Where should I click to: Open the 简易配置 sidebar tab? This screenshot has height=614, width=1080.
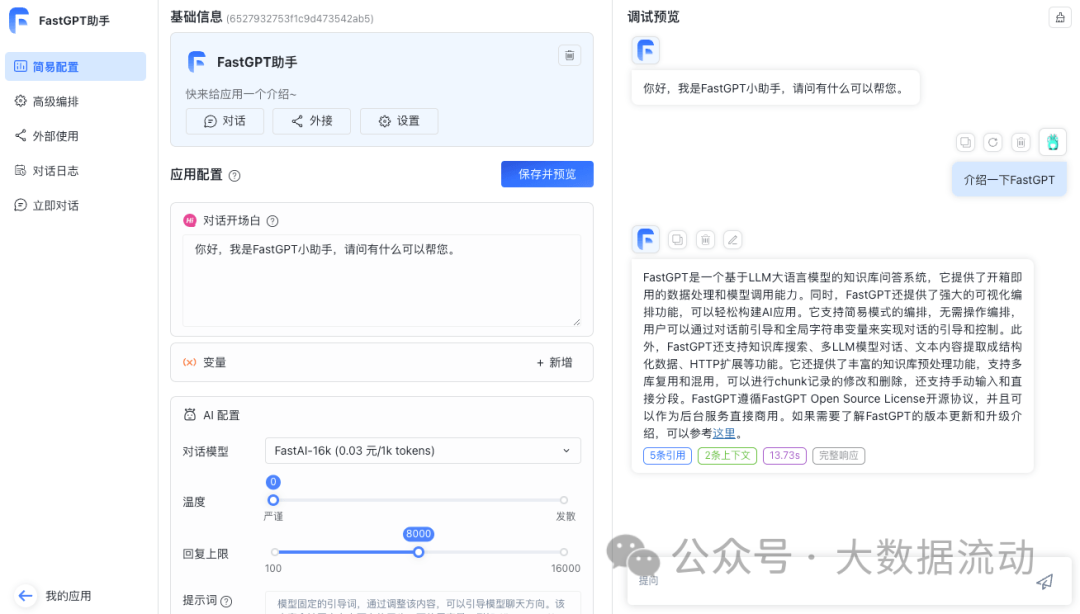(x=76, y=67)
